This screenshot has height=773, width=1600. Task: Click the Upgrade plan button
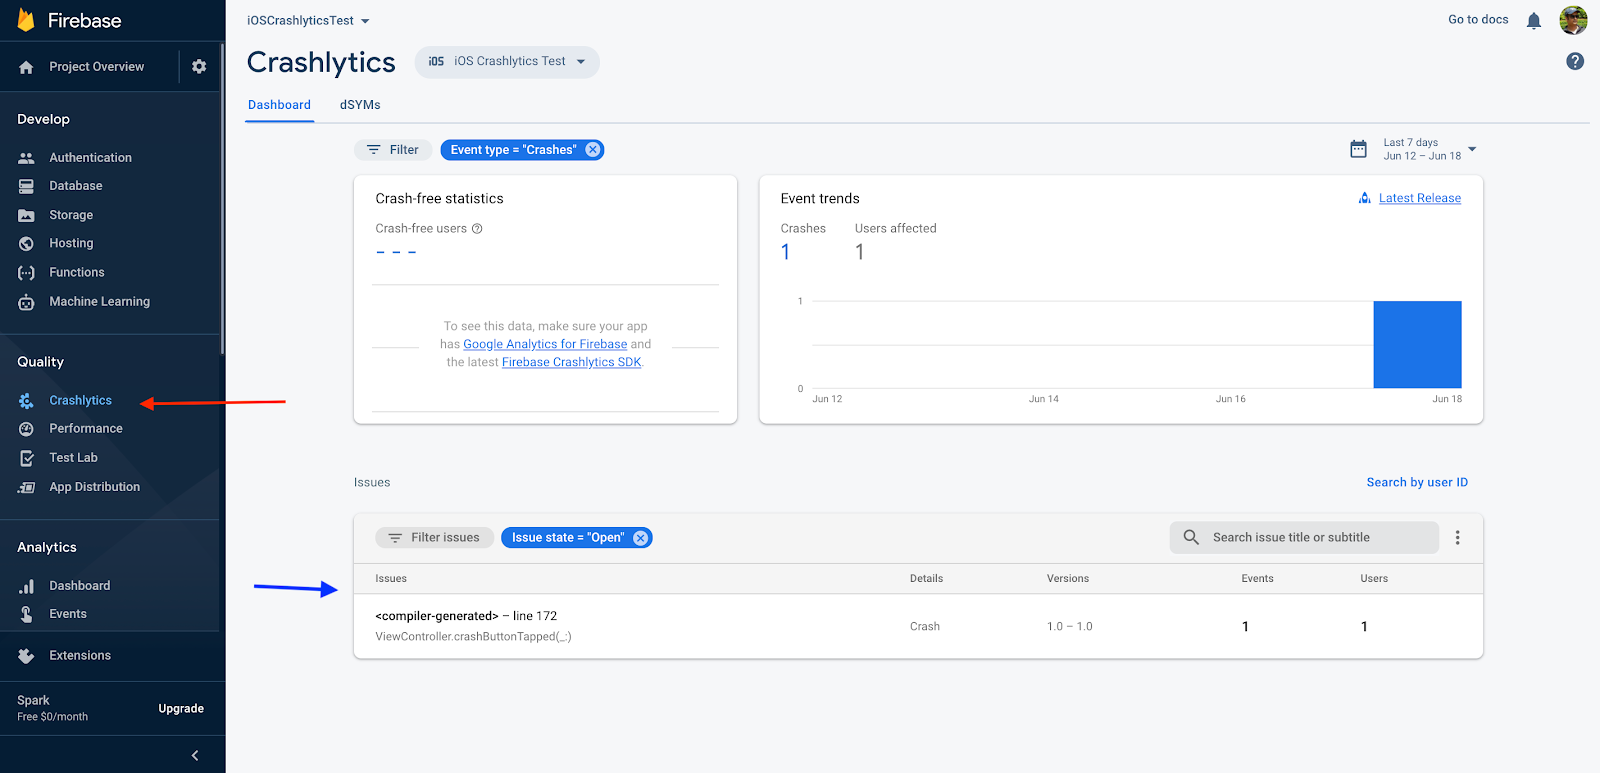(181, 709)
